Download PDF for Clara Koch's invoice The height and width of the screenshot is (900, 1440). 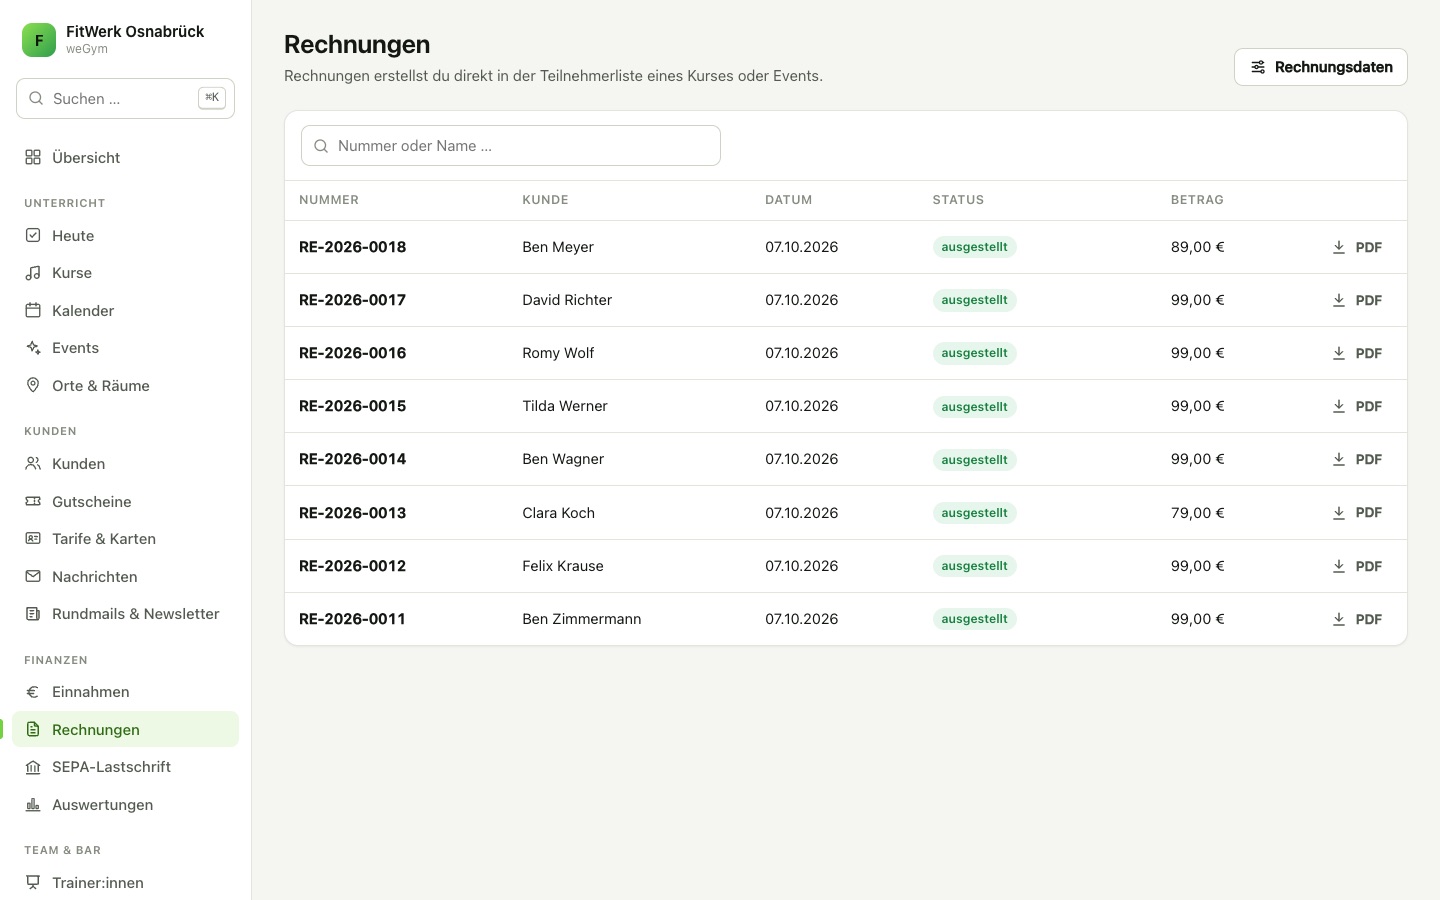point(1357,512)
